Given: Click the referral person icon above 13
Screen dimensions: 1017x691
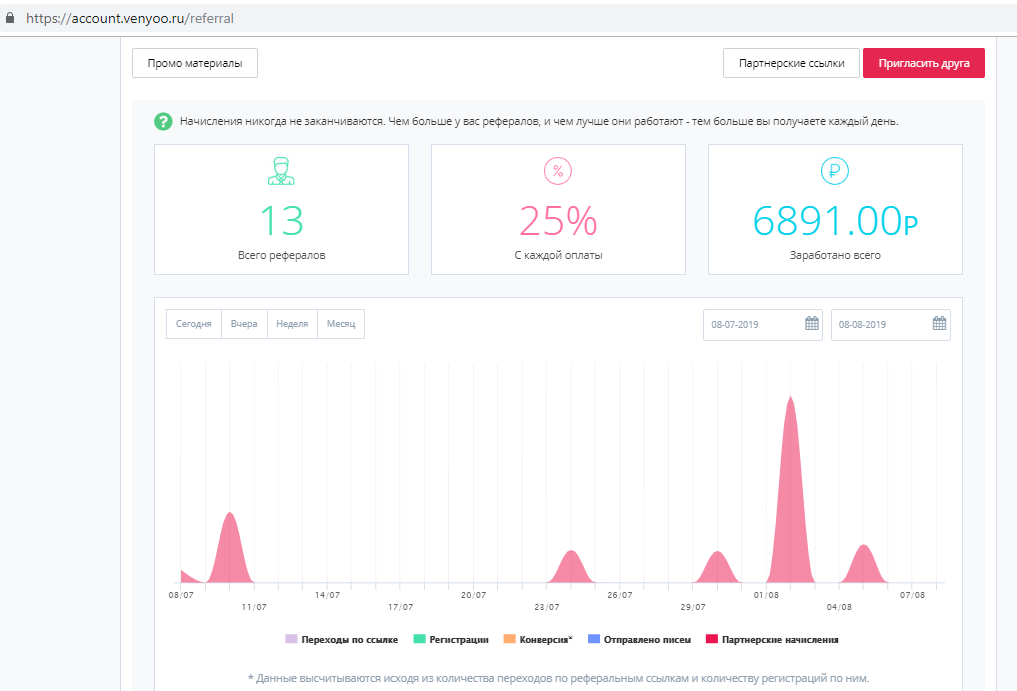Looking at the screenshot, I should coord(281,171).
